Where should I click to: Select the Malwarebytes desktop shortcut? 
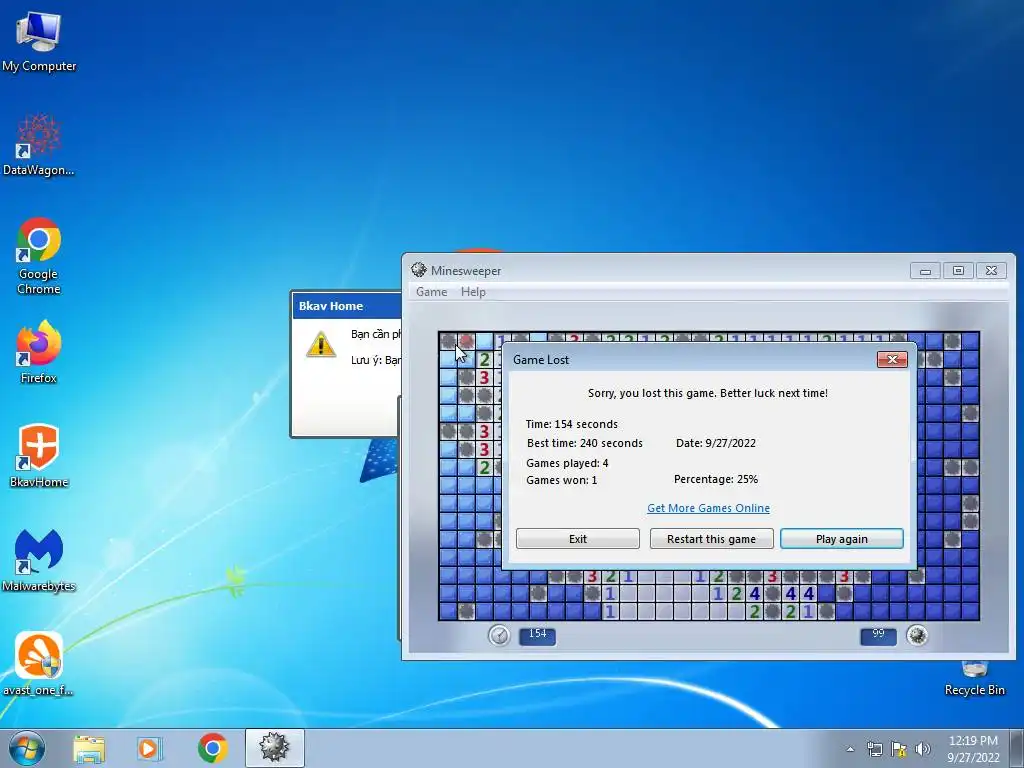tap(39, 560)
